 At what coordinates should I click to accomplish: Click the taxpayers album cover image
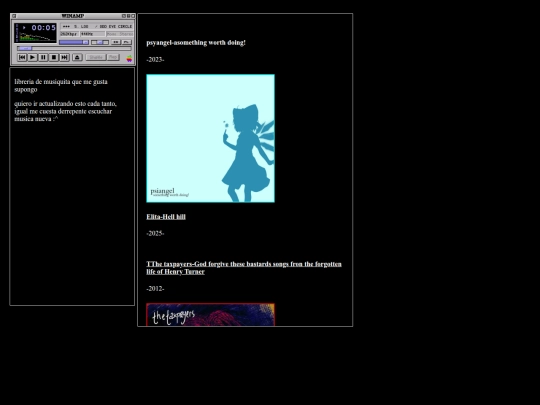(x=210, y=314)
